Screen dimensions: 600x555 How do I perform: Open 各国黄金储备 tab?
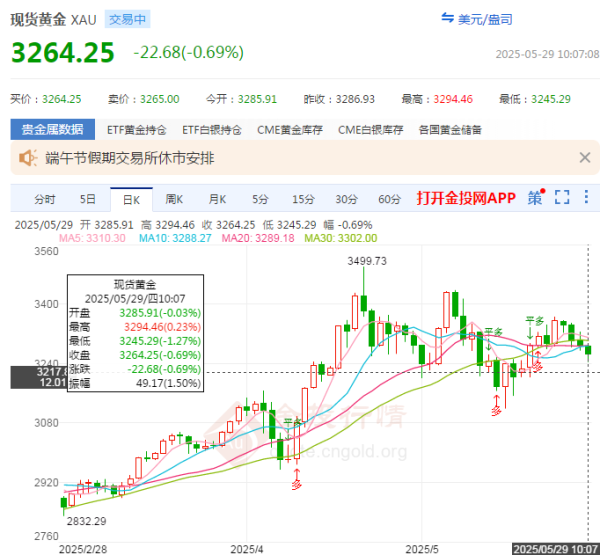point(450,130)
